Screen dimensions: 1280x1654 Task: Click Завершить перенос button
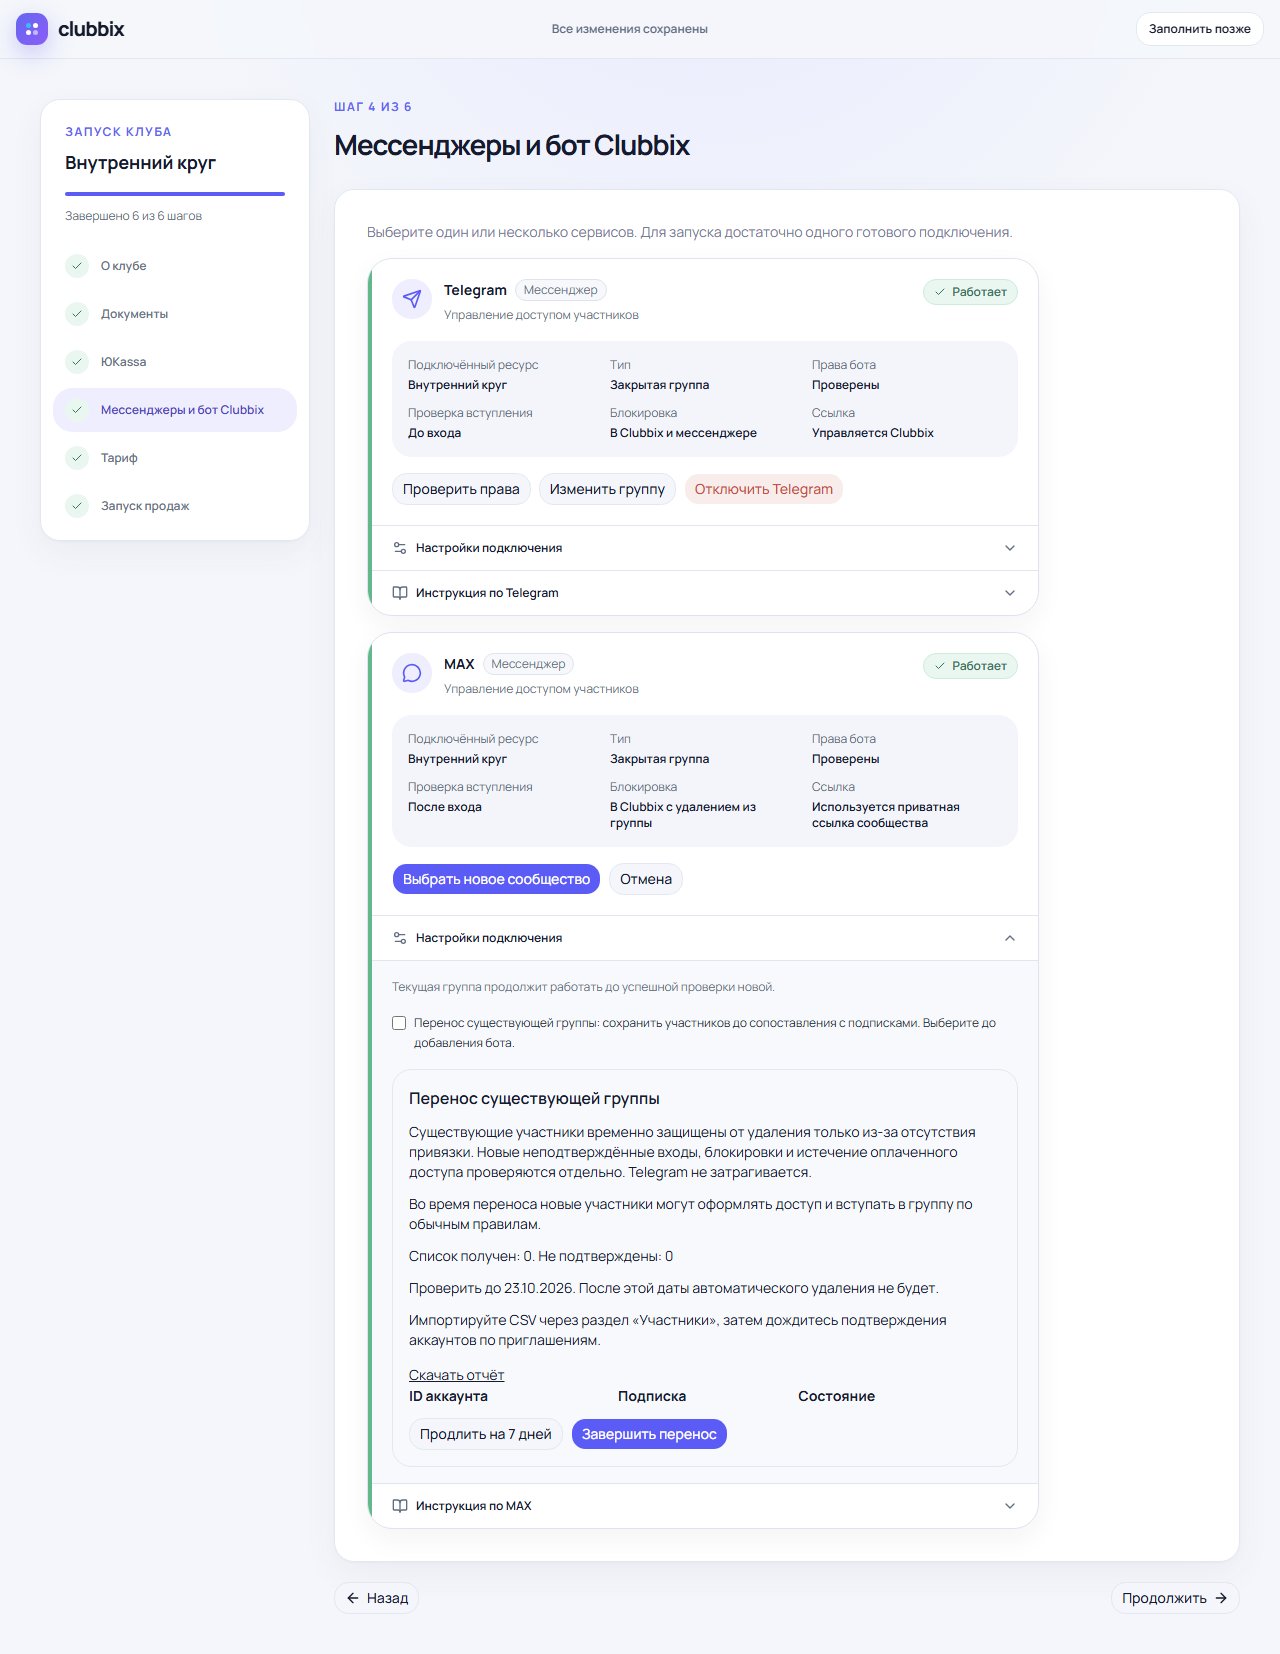pyautogui.click(x=649, y=1434)
